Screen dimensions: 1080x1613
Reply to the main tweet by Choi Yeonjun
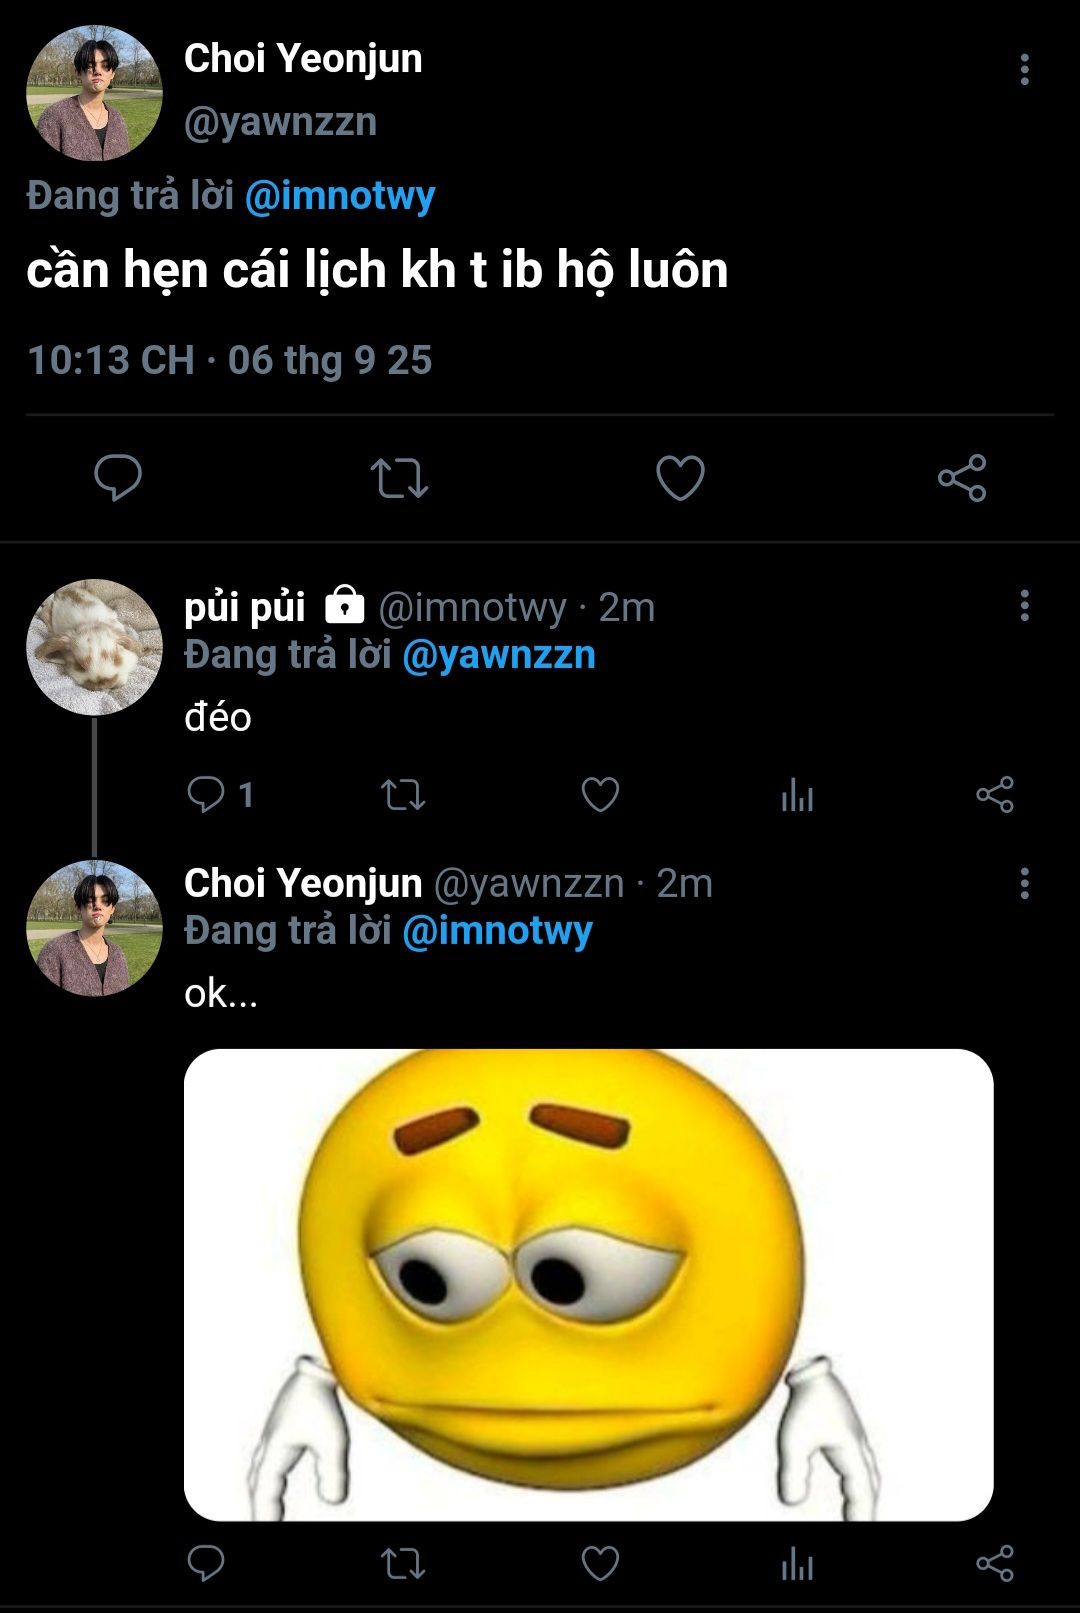(x=118, y=477)
